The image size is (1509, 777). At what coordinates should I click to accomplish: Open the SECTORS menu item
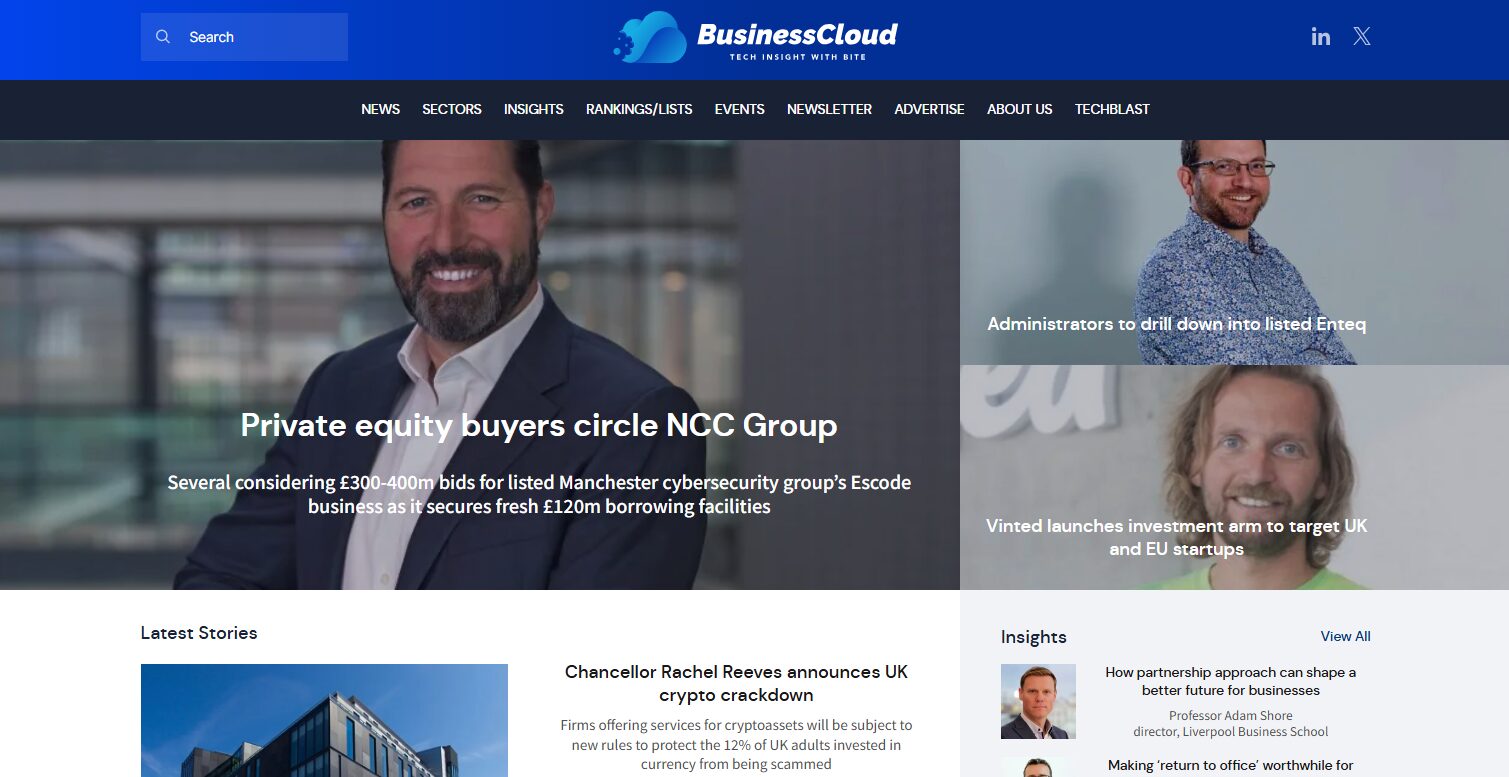tap(452, 109)
